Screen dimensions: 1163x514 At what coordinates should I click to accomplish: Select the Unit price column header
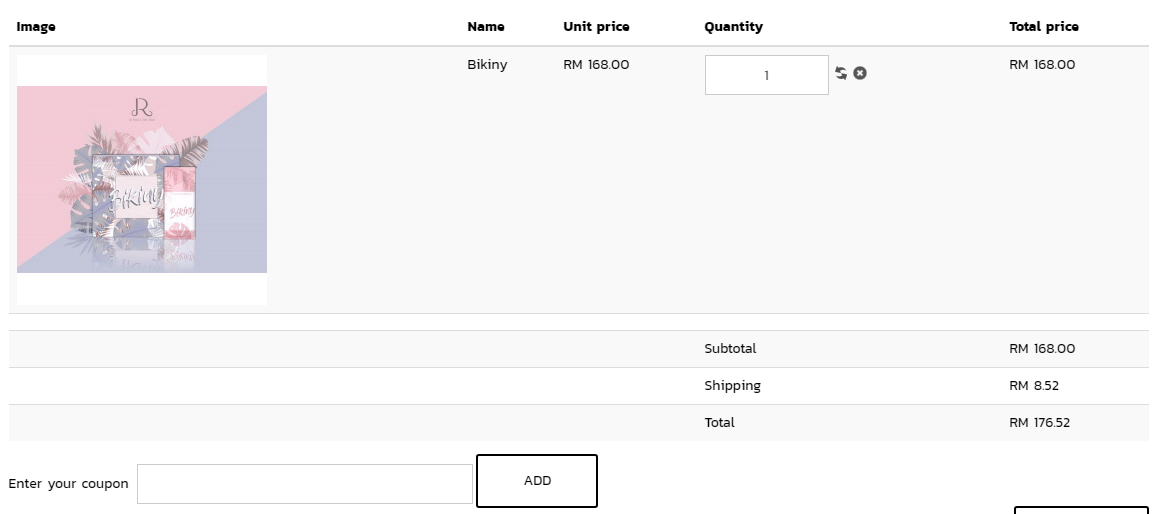click(596, 27)
